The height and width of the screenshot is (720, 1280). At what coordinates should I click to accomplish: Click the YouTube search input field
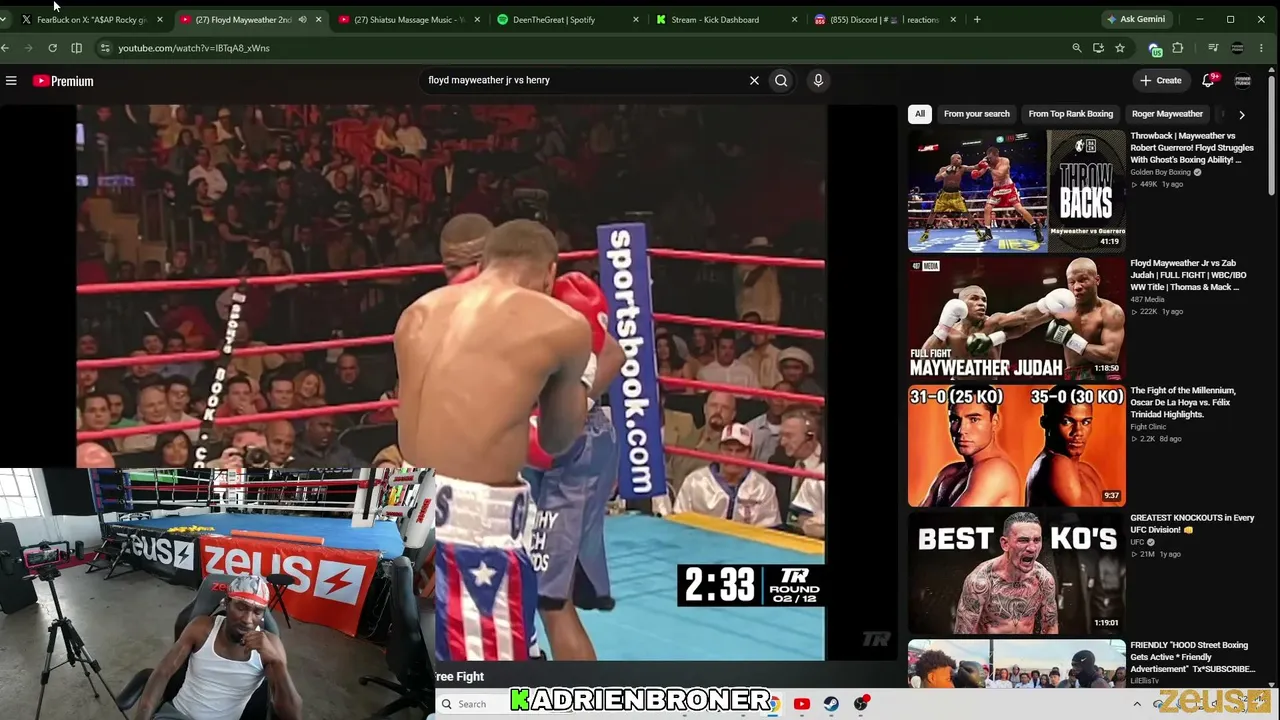[585, 80]
